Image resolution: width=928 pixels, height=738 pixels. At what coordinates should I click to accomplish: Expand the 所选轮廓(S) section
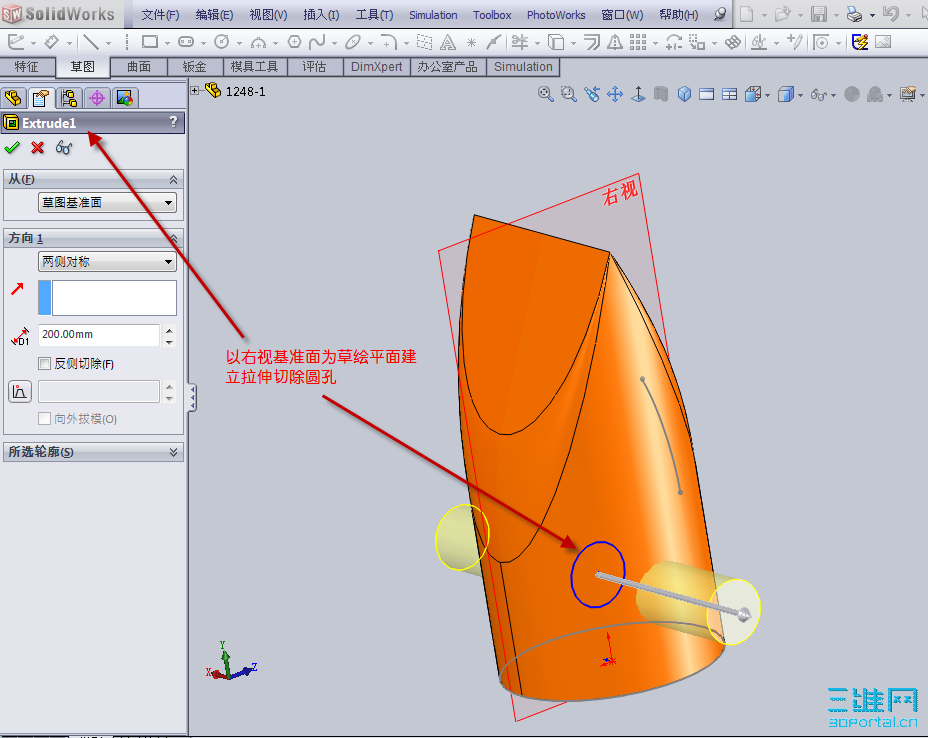click(x=173, y=452)
